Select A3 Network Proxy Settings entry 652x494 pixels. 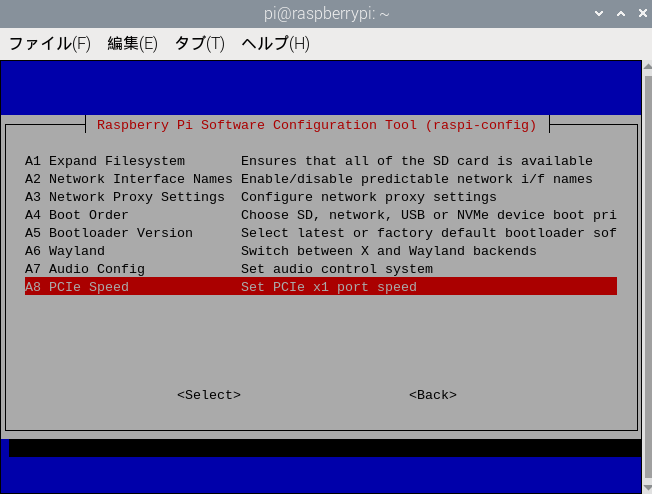point(321,197)
